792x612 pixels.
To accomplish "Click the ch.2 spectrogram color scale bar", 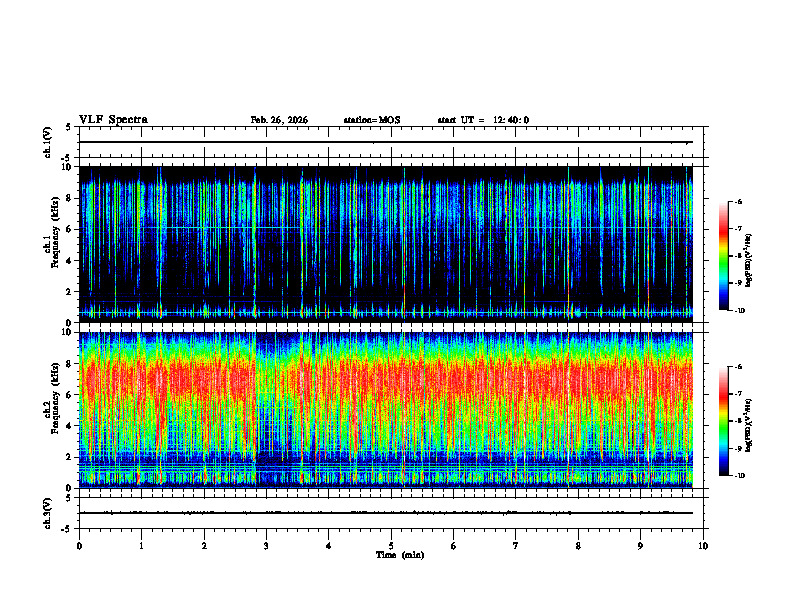I will [x=723, y=421].
